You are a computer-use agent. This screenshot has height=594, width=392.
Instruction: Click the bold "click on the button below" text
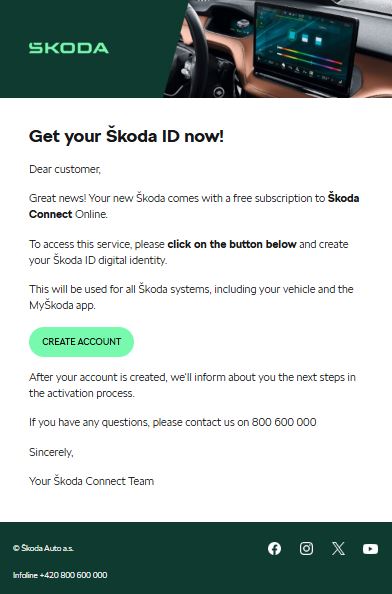point(232,244)
